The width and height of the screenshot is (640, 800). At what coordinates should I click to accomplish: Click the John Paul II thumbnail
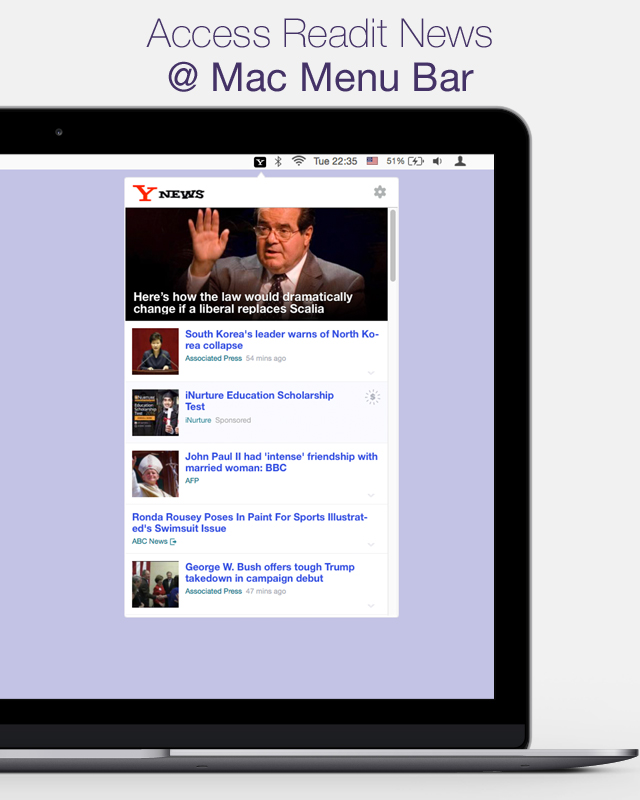click(x=155, y=473)
